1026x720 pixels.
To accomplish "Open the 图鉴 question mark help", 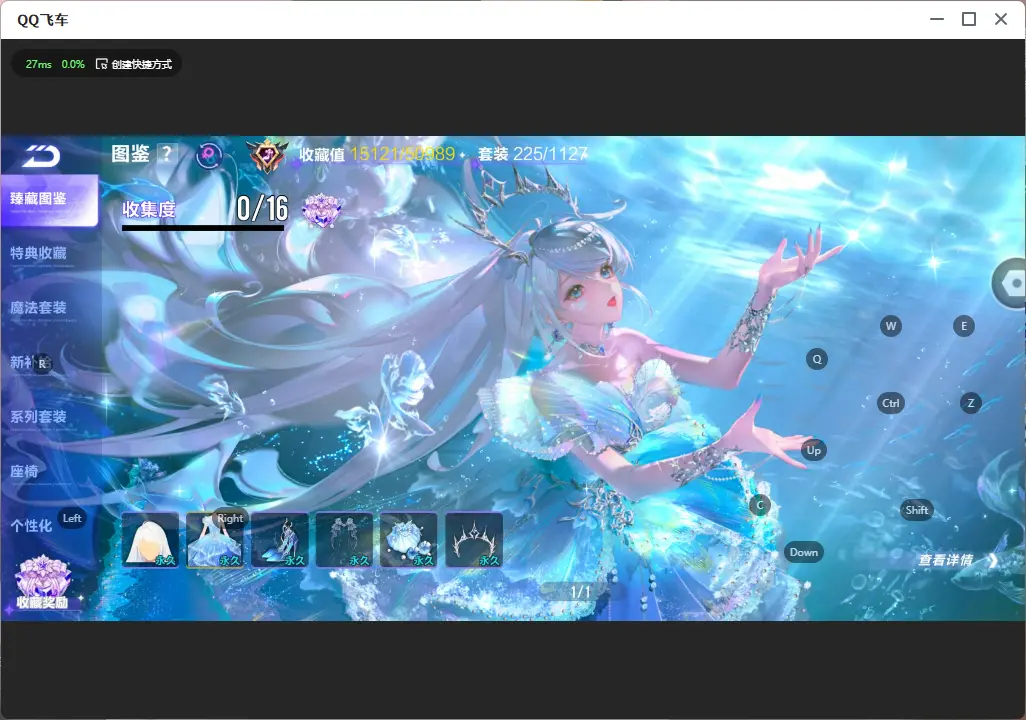I will click(167, 154).
